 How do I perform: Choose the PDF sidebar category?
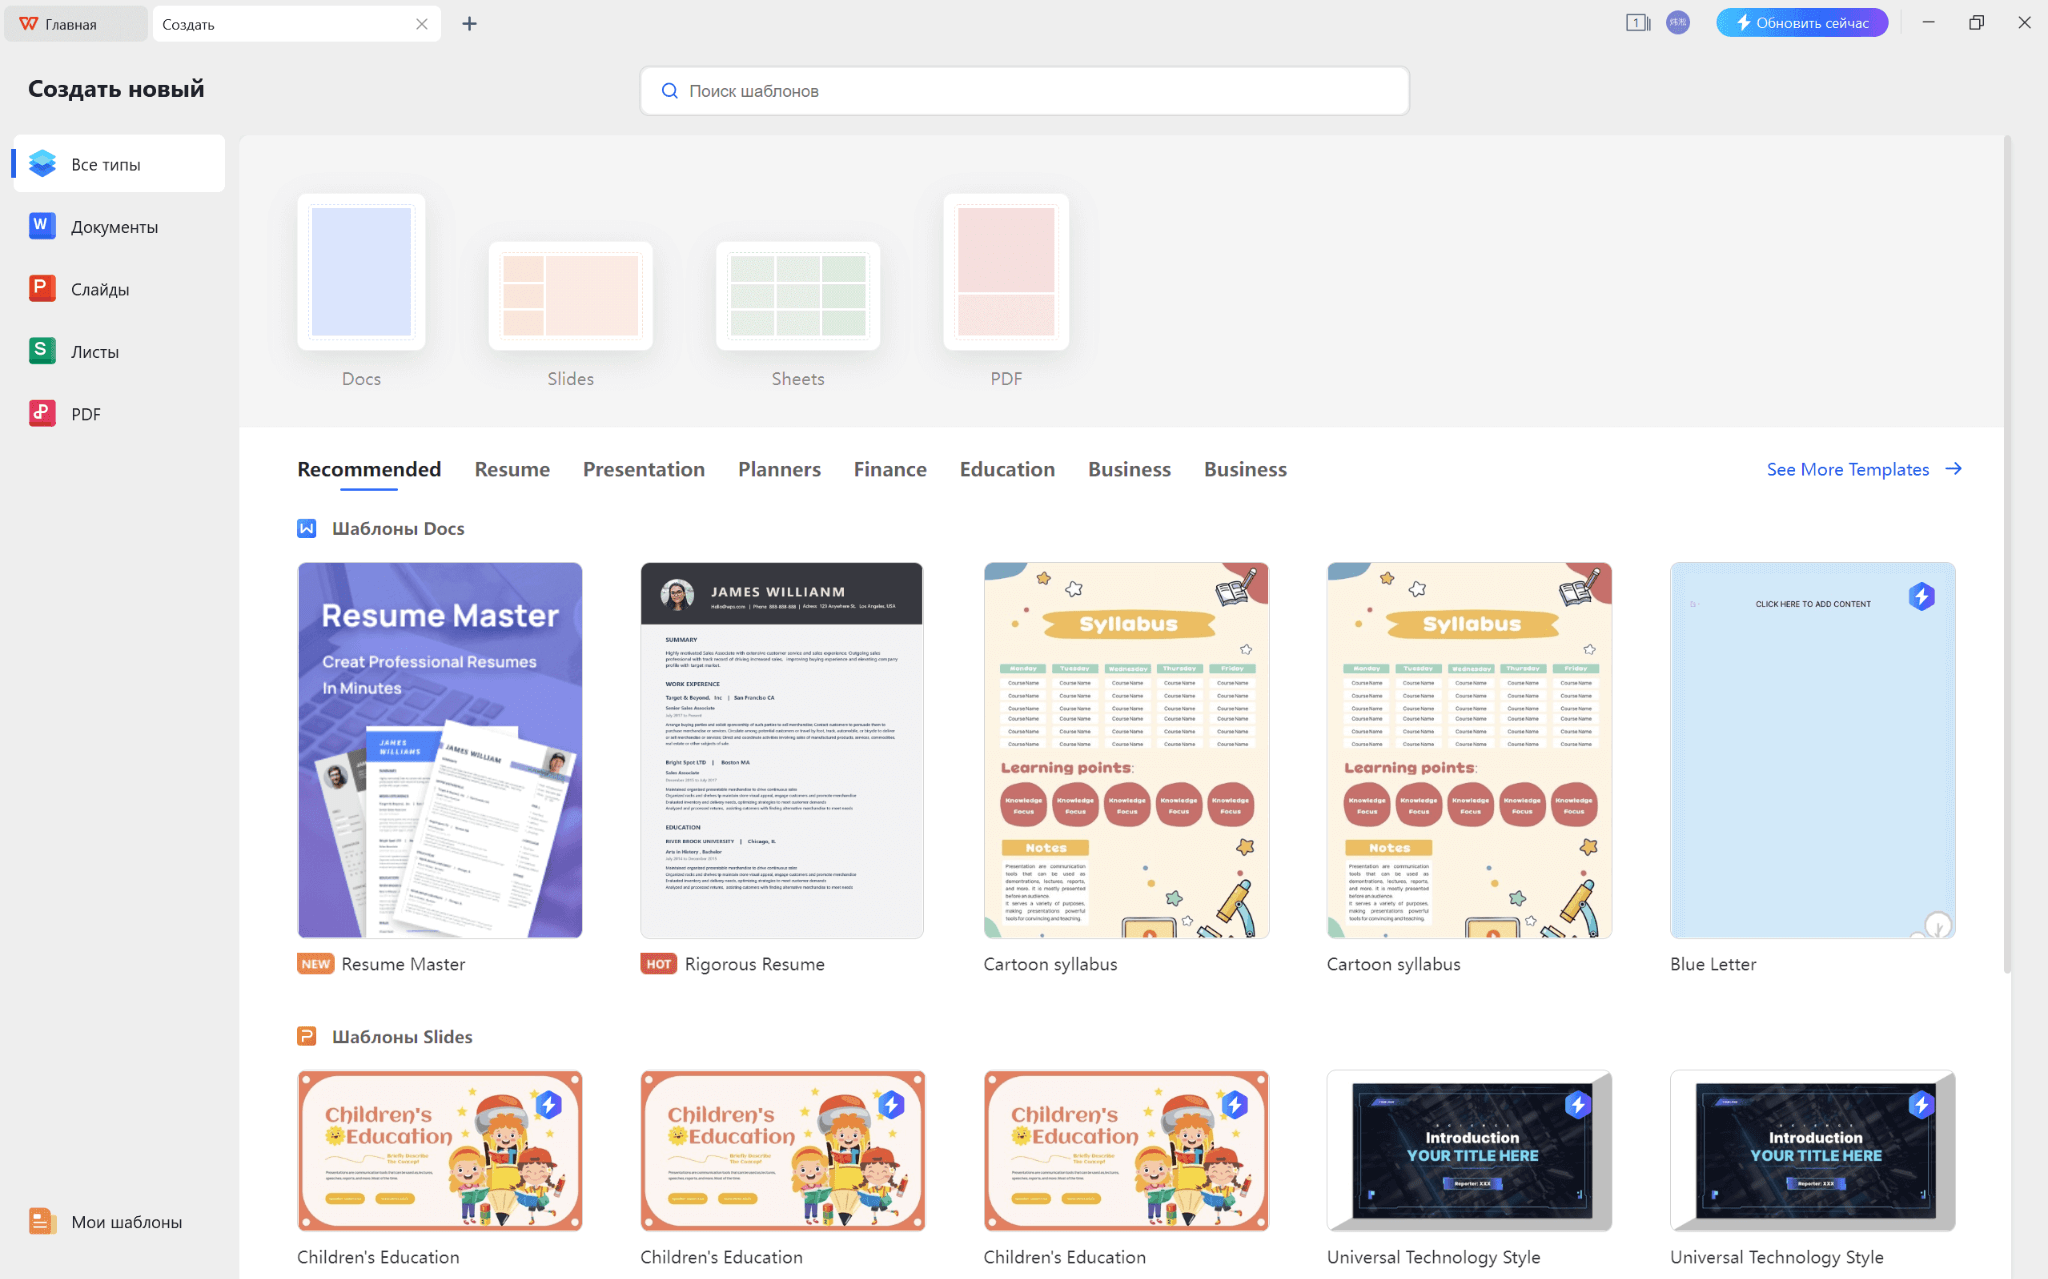point(85,414)
